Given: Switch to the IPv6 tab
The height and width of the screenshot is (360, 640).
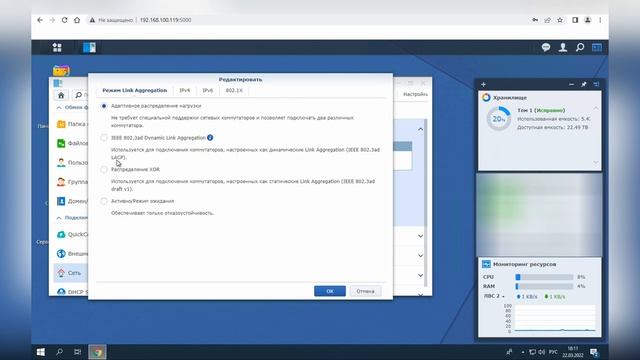Looking at the screenshot, I should pos(207,90).
